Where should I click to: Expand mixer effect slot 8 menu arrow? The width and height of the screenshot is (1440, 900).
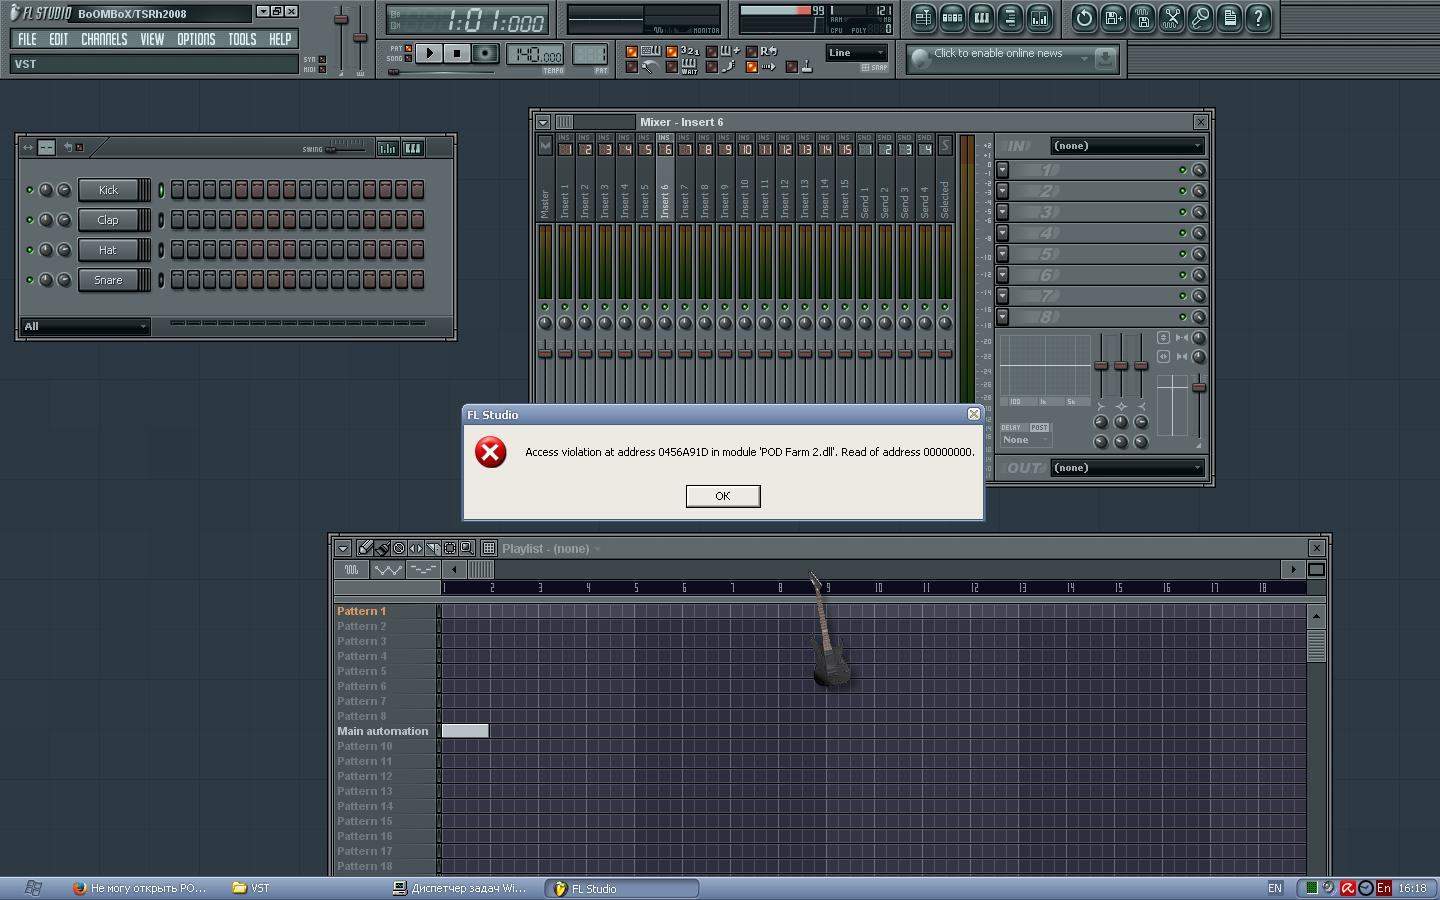coord(1003,317)
